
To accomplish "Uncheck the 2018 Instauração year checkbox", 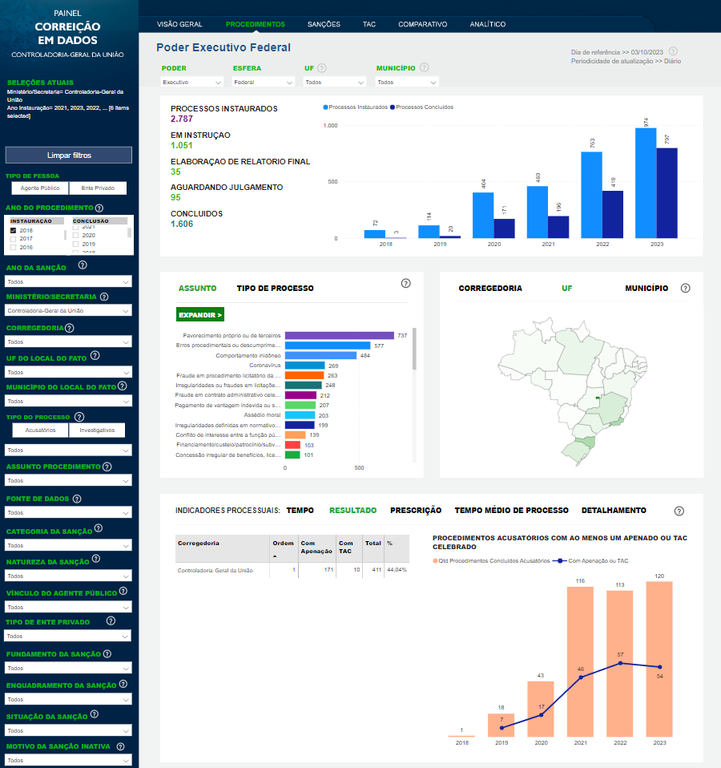I will pos(13,230).
